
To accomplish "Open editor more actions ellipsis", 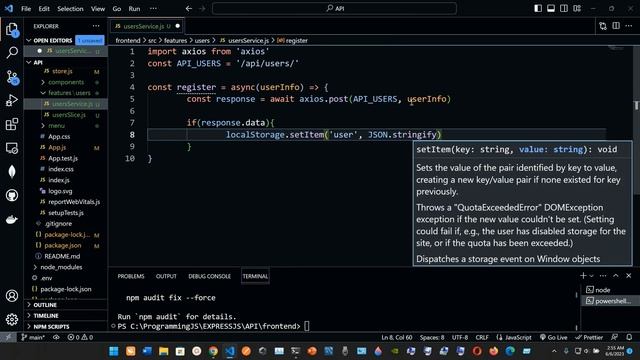I will click(629, 26).
